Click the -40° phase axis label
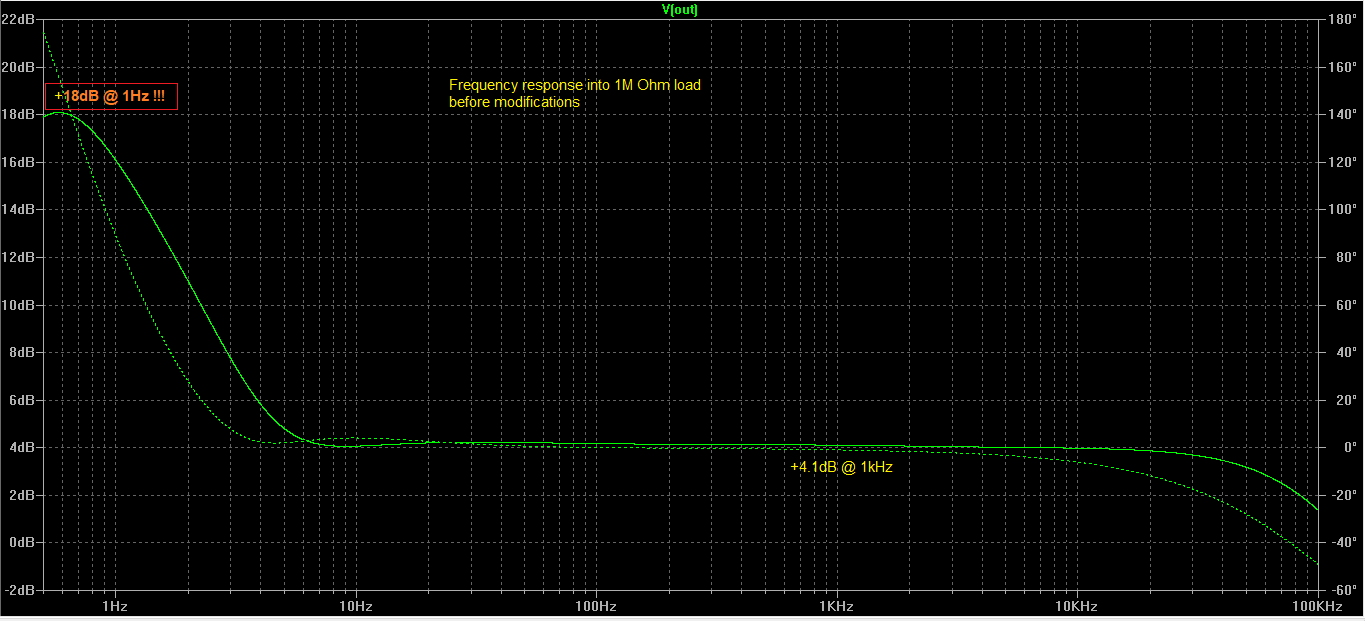 [1345, 542]
